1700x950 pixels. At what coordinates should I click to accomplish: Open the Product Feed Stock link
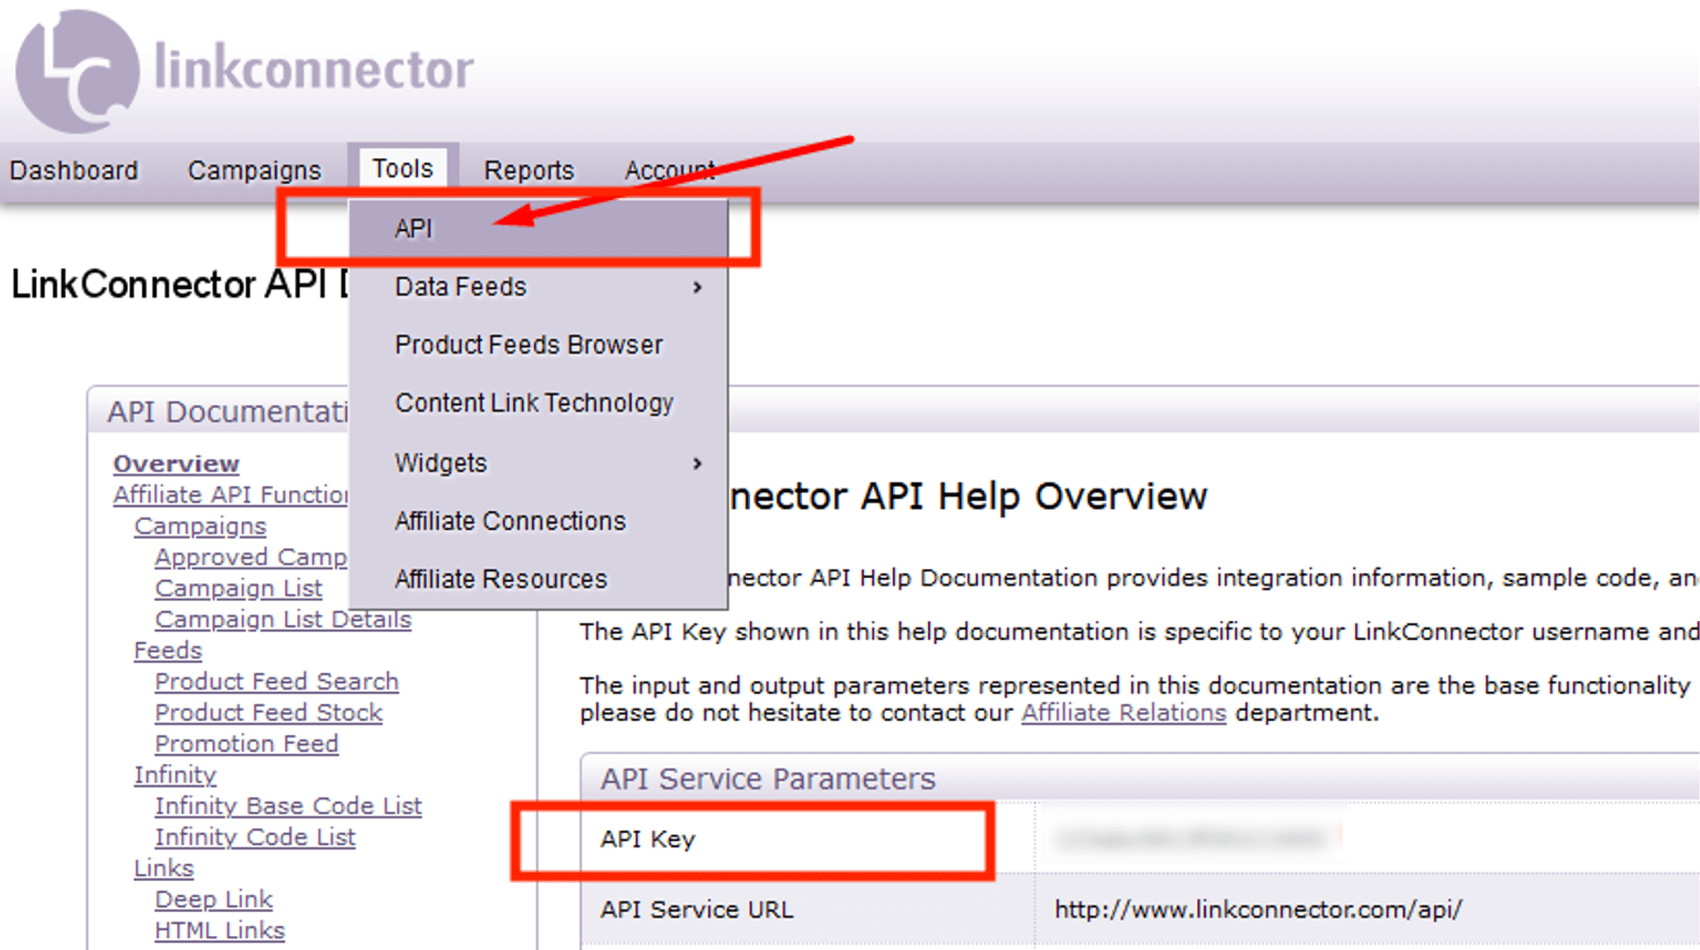click(269, 712)
